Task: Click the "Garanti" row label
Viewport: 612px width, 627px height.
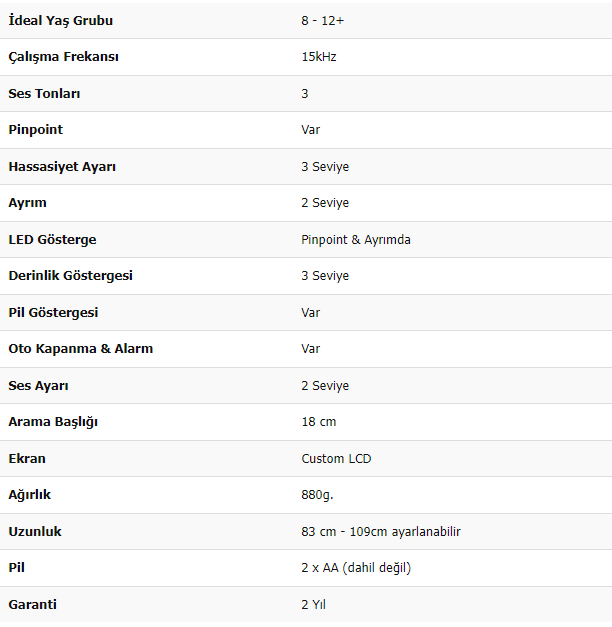Action: coord(32,604)
